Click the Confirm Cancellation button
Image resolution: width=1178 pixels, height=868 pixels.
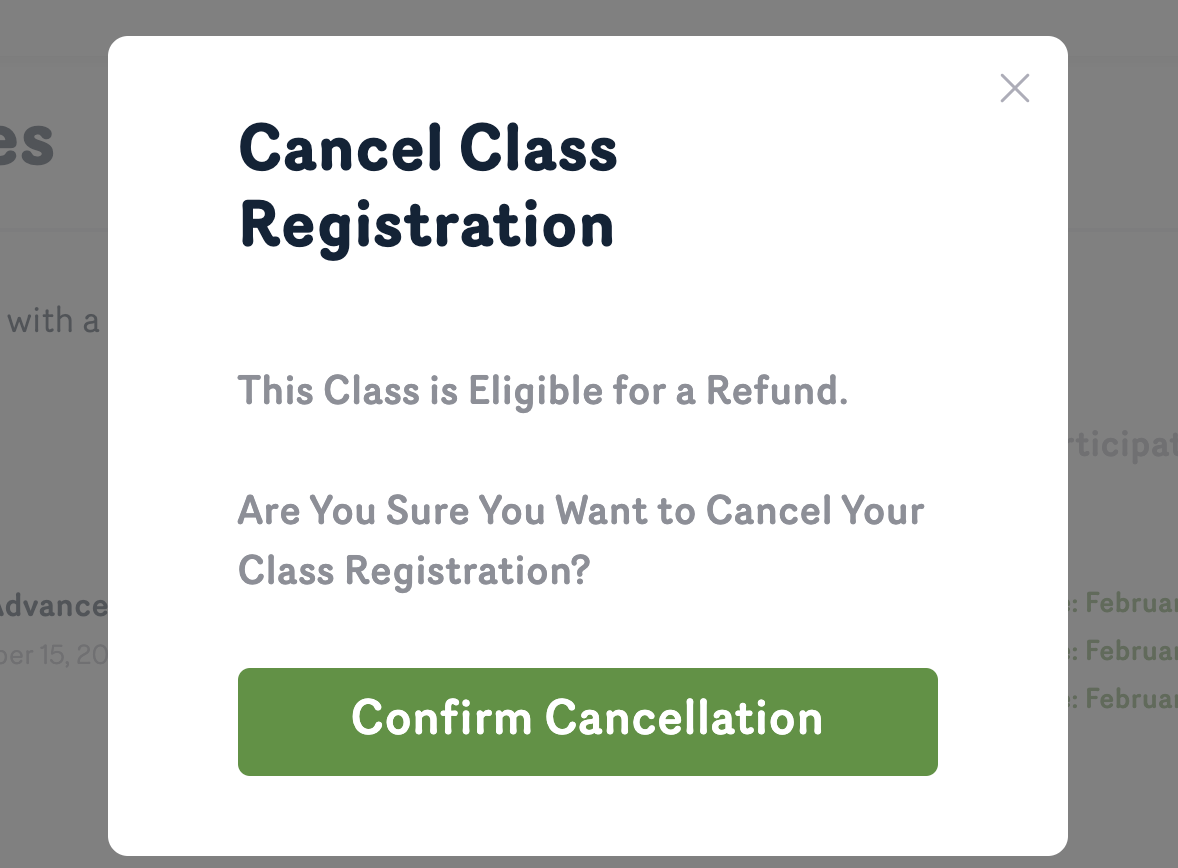click(587, 721)
